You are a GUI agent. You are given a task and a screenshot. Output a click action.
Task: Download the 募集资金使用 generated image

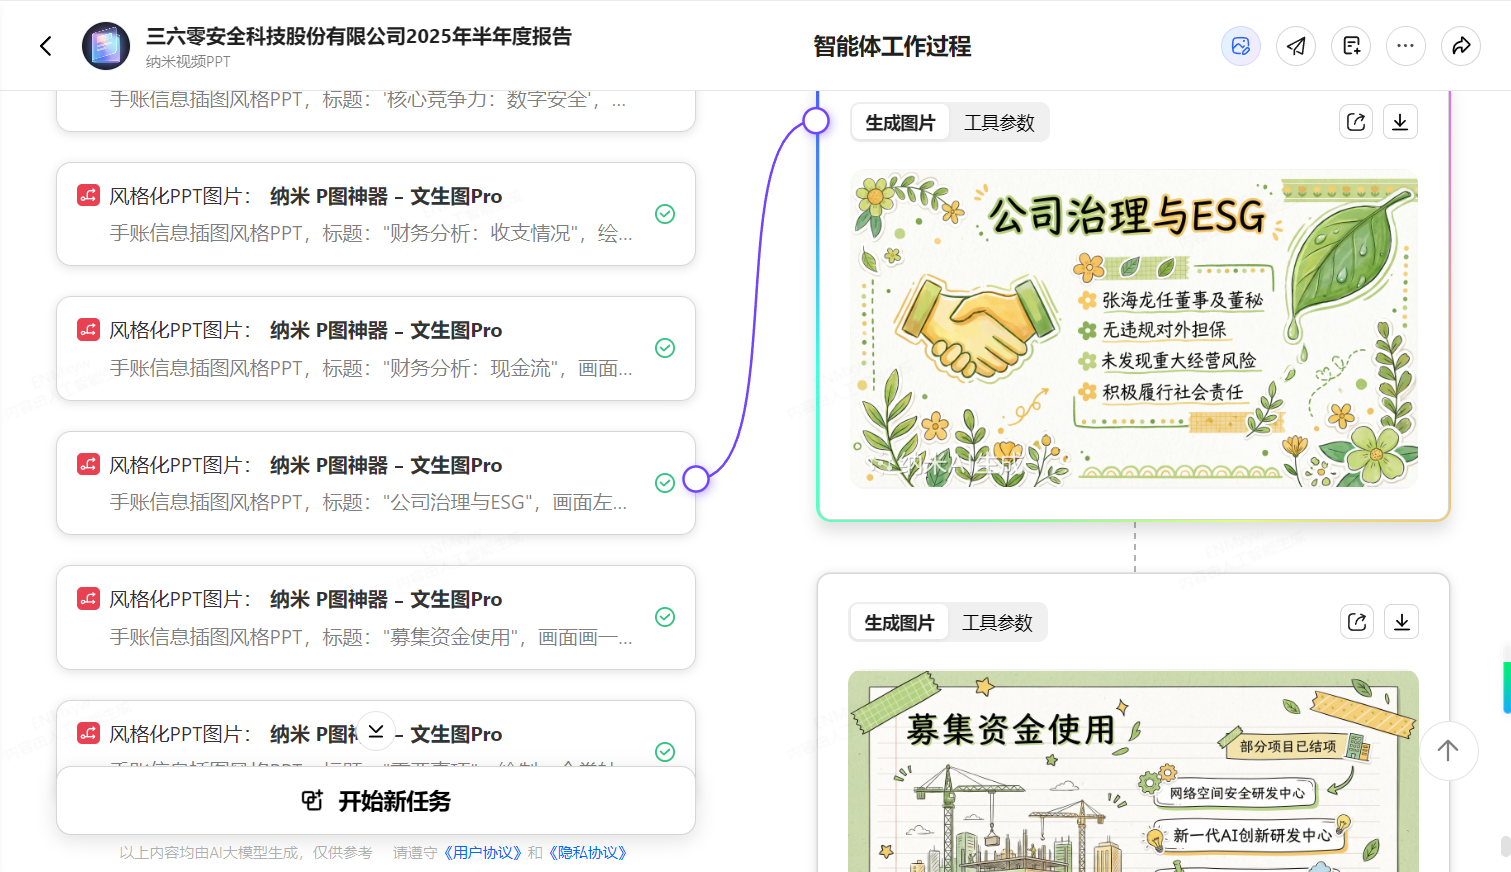[x=1401, y=622]
